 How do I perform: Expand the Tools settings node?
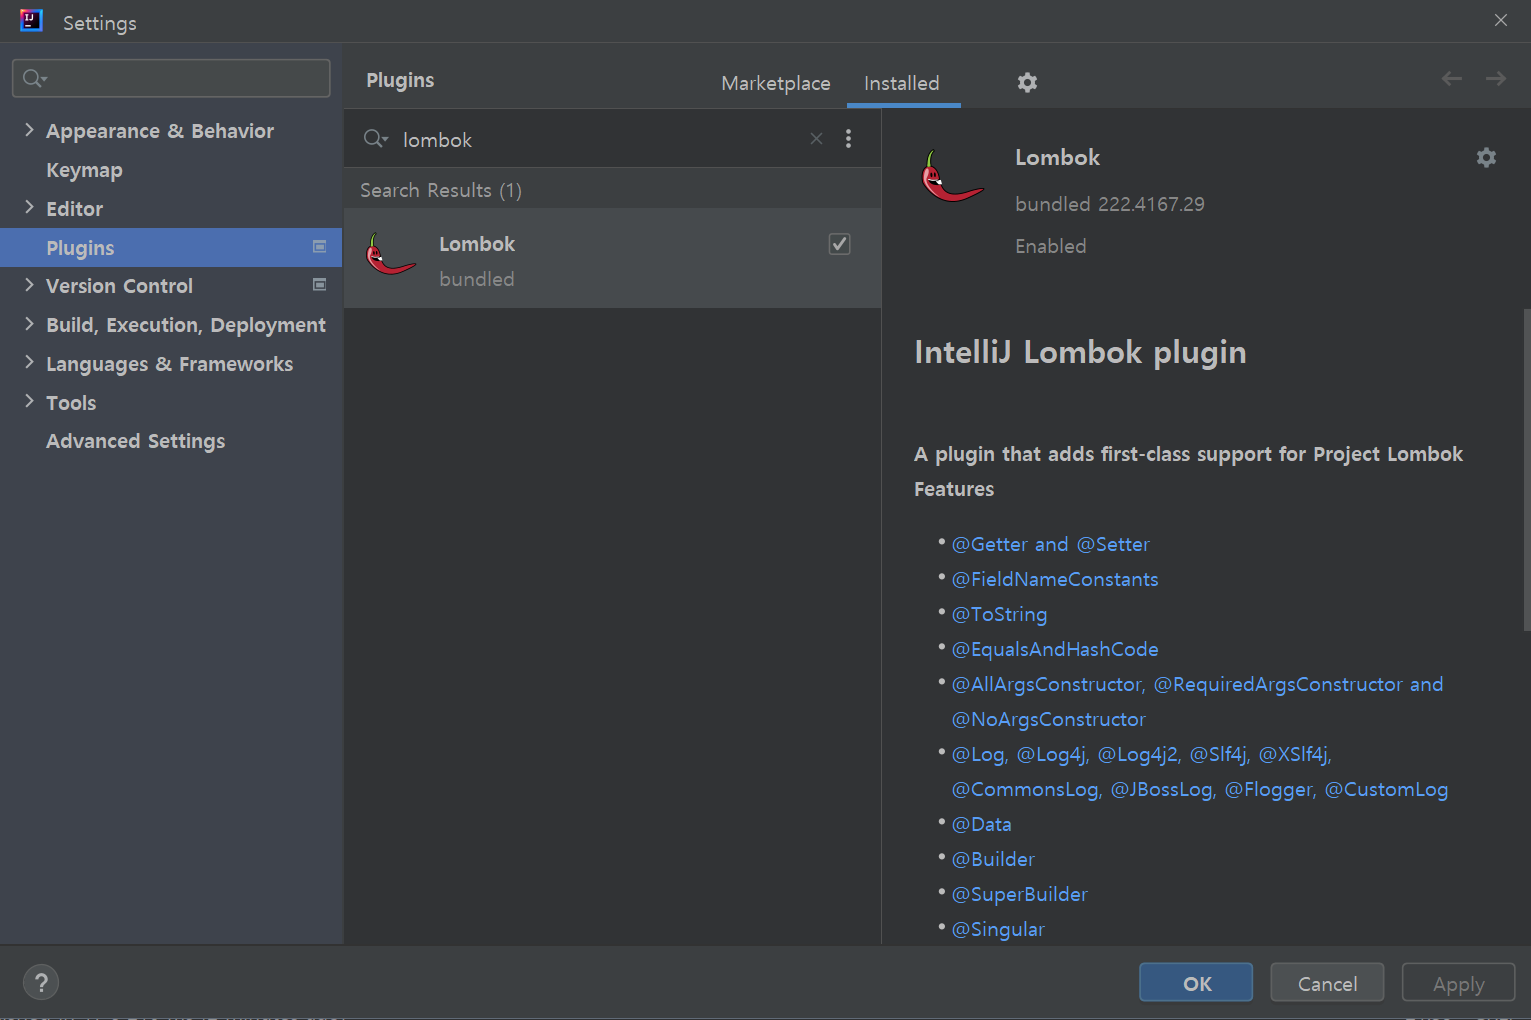(29, 402)
